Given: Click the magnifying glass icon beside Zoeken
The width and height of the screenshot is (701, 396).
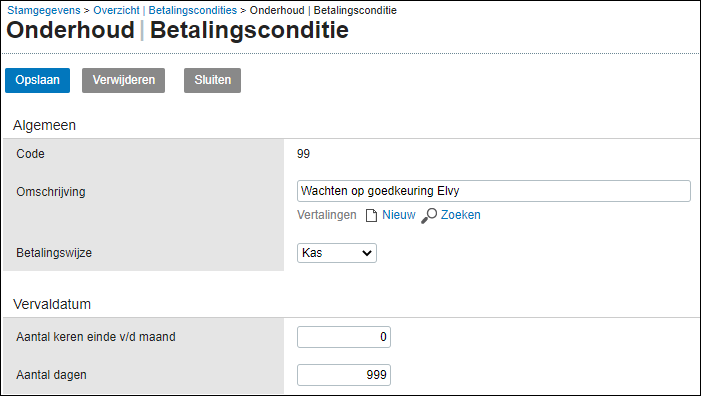Looking at the screenshot, I should pyautogui.click(x=429, y=215).
